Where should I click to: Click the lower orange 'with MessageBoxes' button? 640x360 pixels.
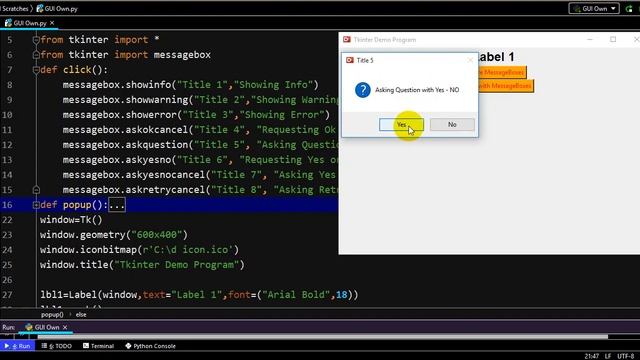click(505, 86)
